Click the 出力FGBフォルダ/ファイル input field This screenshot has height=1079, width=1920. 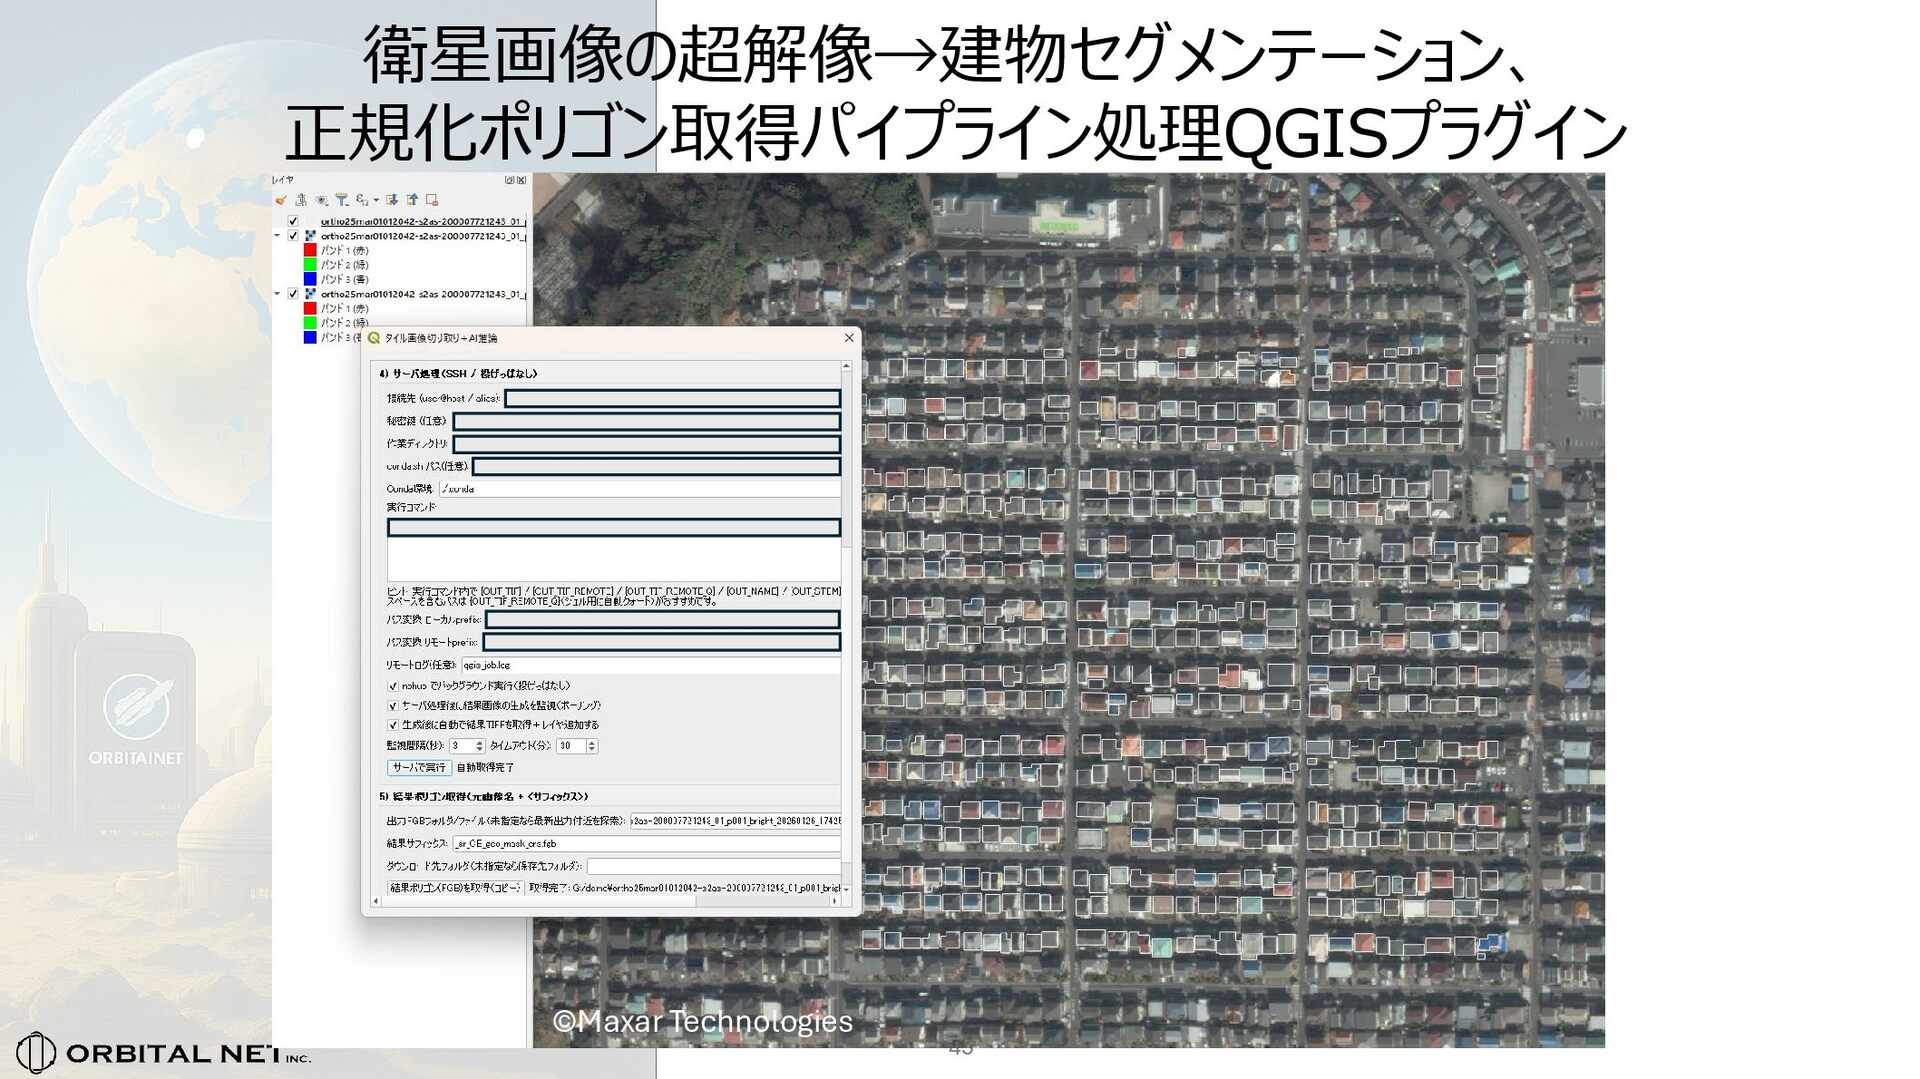(735, 821)
